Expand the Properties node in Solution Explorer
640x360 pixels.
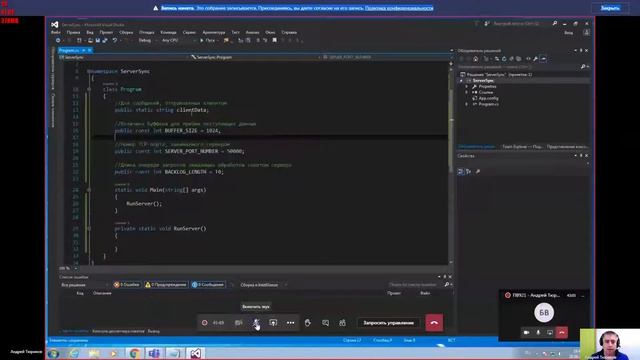[467, 87]
